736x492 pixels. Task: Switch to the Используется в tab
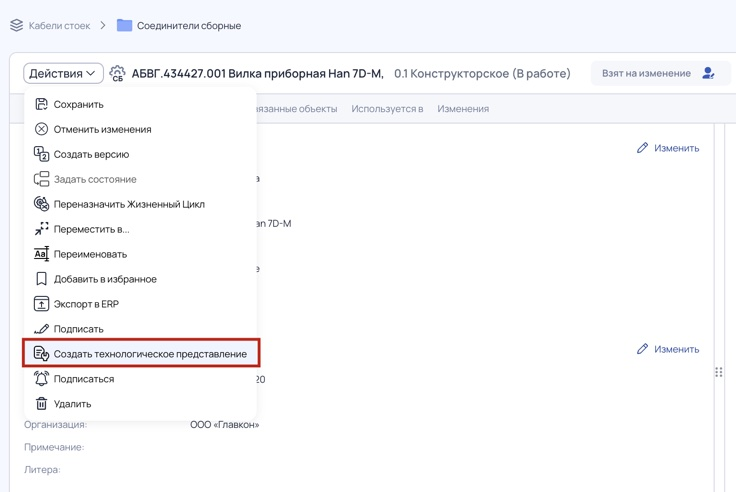tap(387, 109)
